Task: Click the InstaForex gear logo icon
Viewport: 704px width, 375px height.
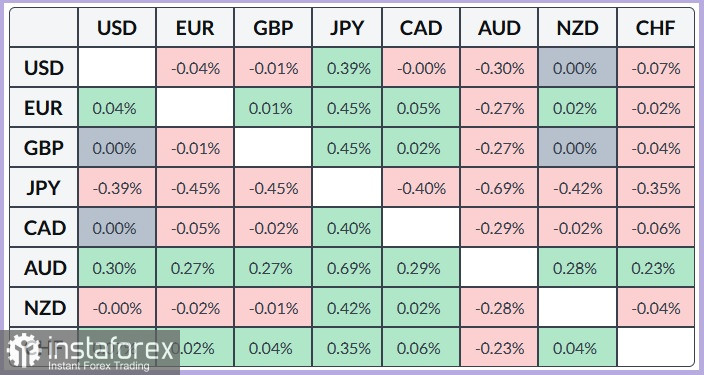Action: [23, 350]
